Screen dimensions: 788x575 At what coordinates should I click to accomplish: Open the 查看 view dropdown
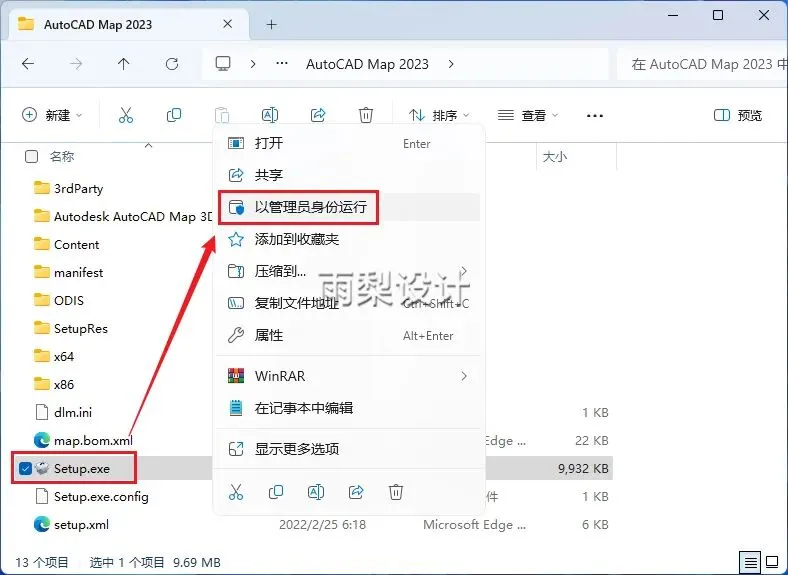tap(528, 115)
